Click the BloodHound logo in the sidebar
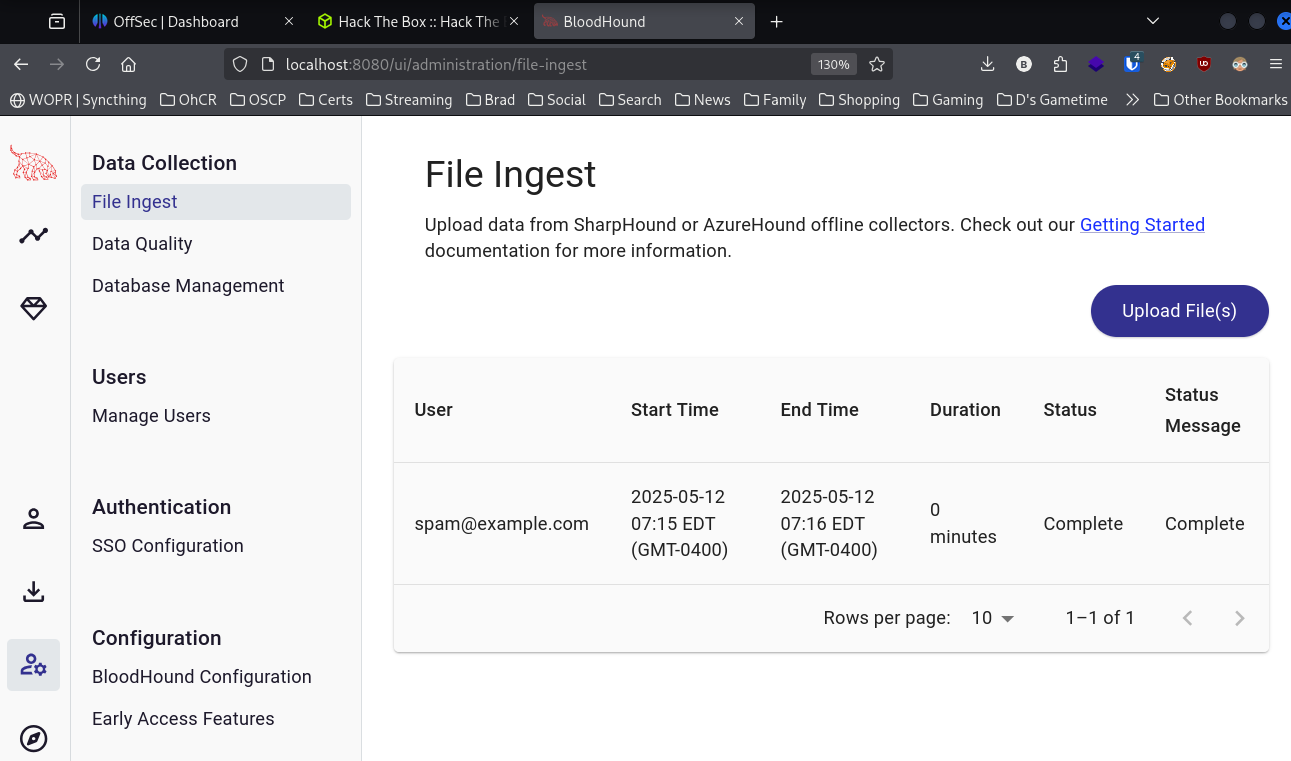This screenshot has width=1291, height=761. pos(33,162)
